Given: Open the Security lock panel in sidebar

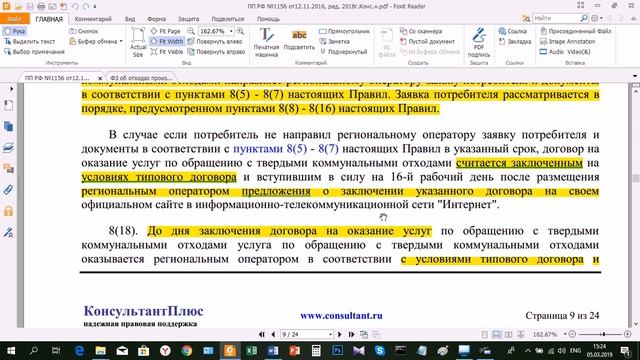Looking at the screenshot, I should coord(8,211).
